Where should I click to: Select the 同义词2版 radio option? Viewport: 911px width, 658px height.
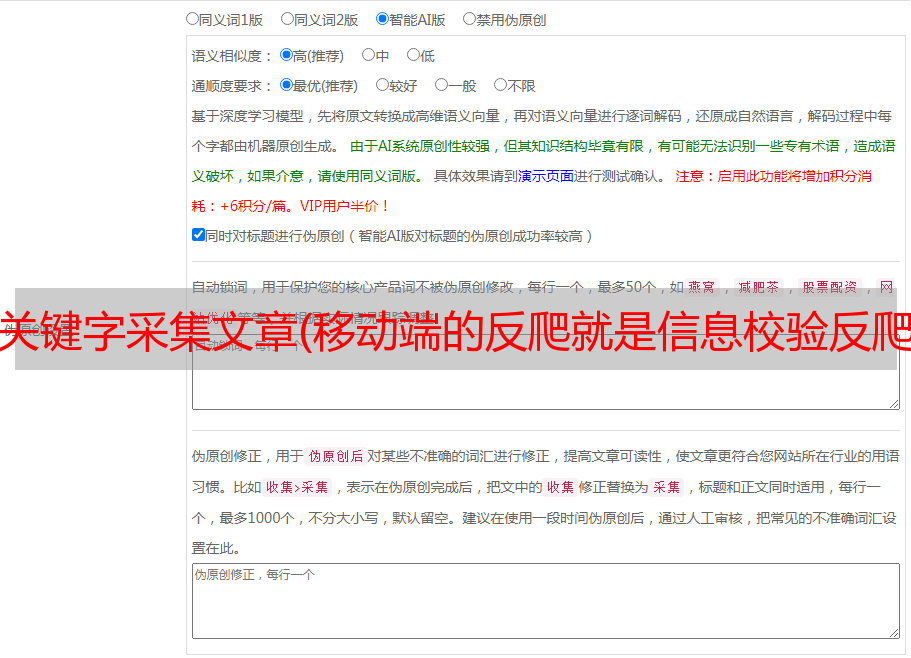pyautogui.click(x=287, y=19)
